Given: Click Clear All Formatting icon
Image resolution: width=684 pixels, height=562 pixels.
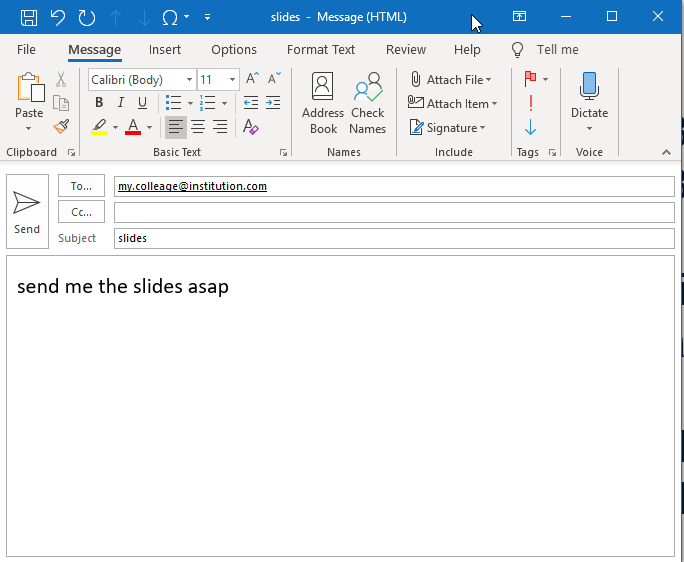Looking at the screenshot, I should 251,127.
